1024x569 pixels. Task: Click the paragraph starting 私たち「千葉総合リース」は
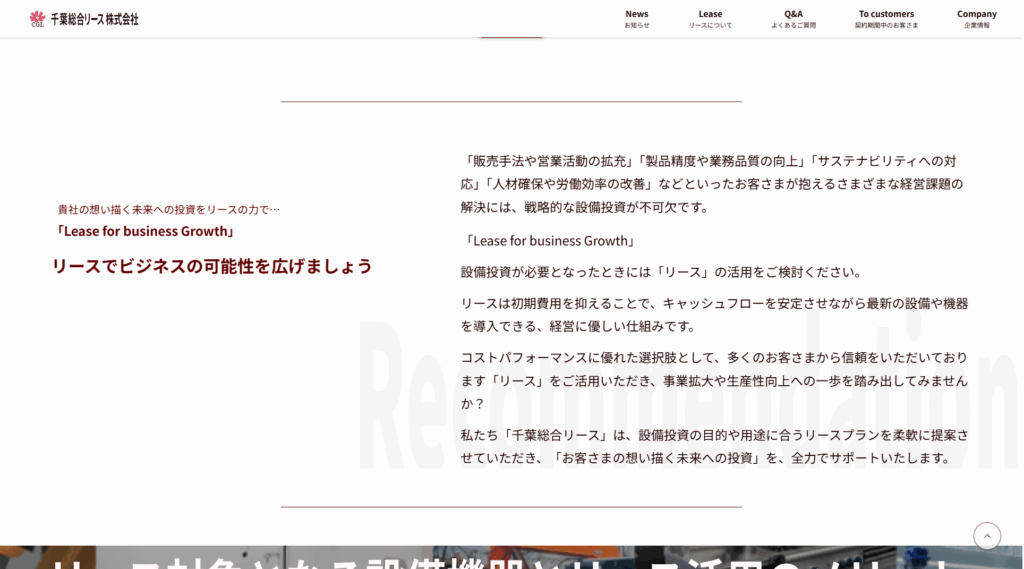coord(714,447)
